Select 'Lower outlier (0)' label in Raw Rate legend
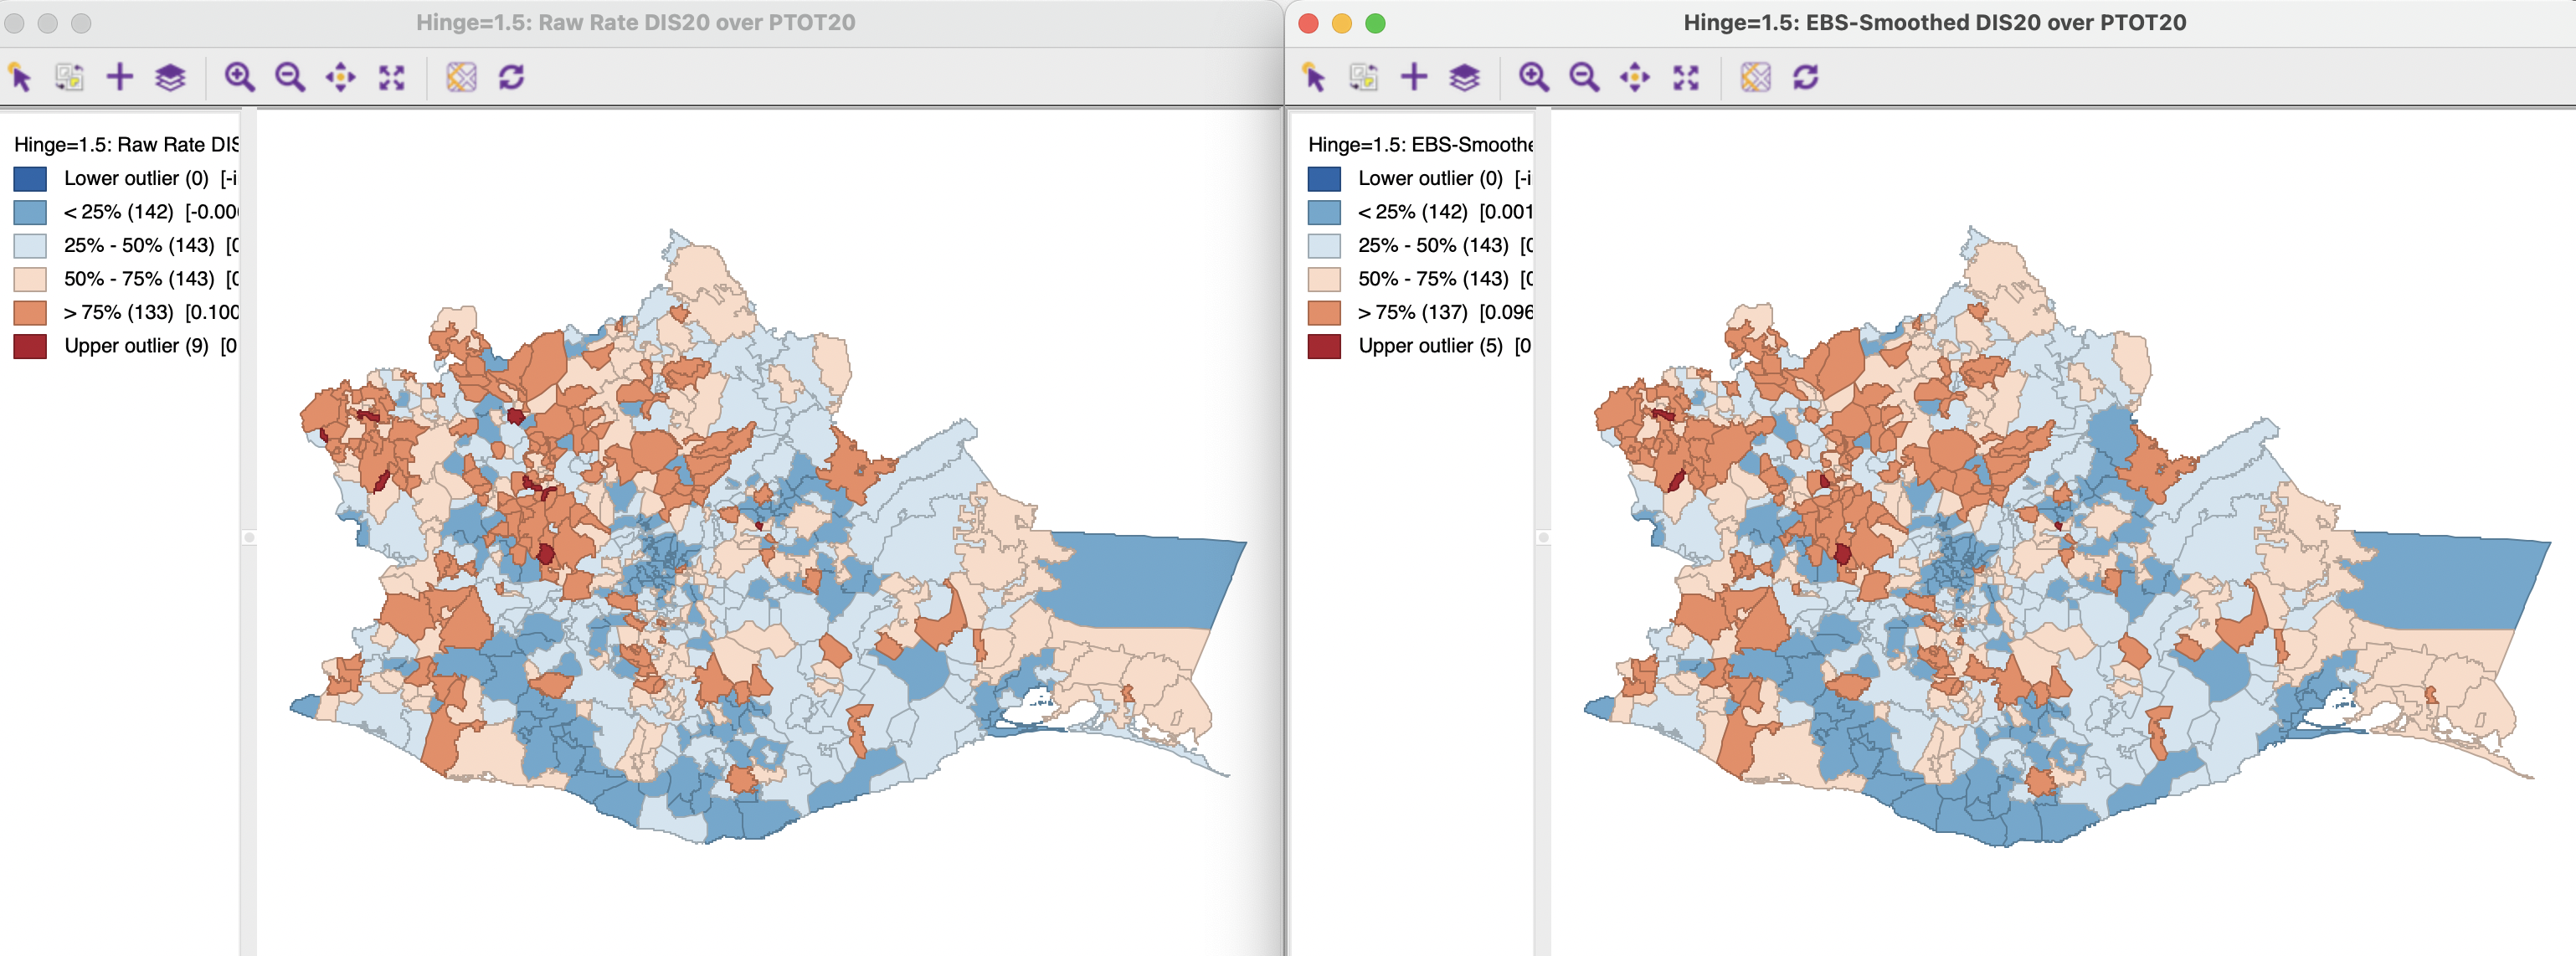Screen dimensions: 2576x956 136,178
